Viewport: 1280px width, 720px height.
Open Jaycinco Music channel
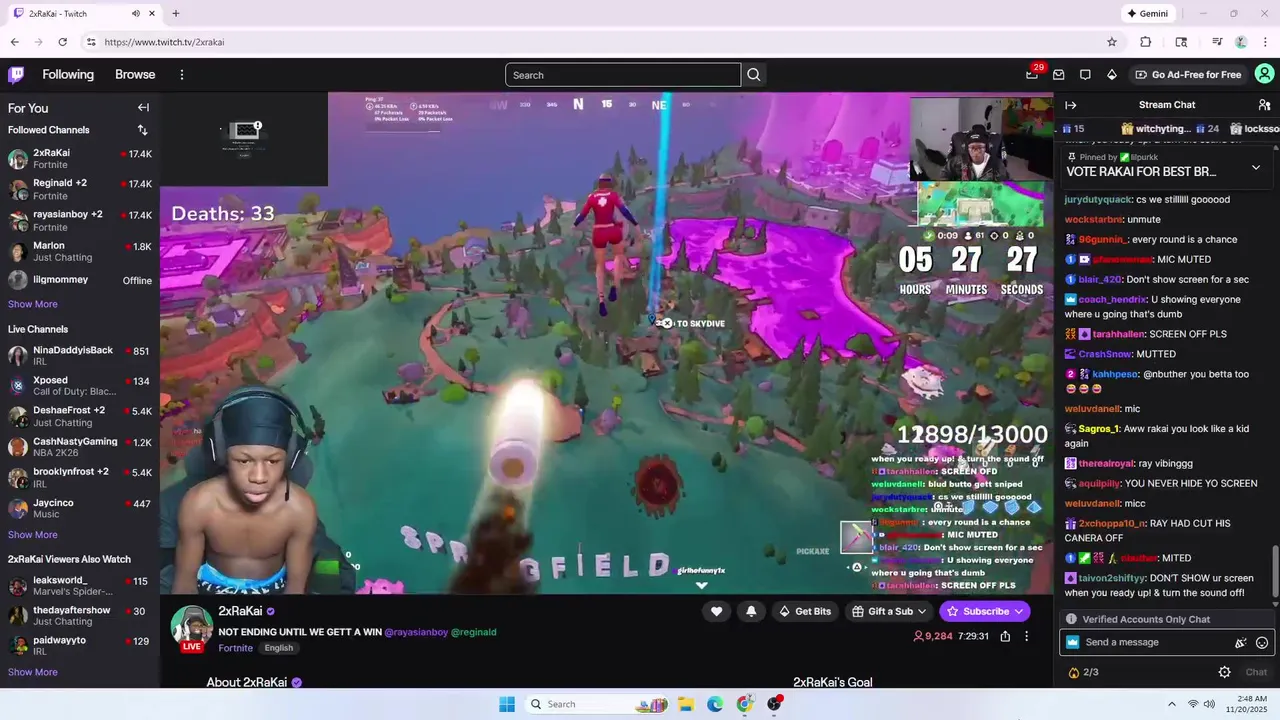(80, 509)
